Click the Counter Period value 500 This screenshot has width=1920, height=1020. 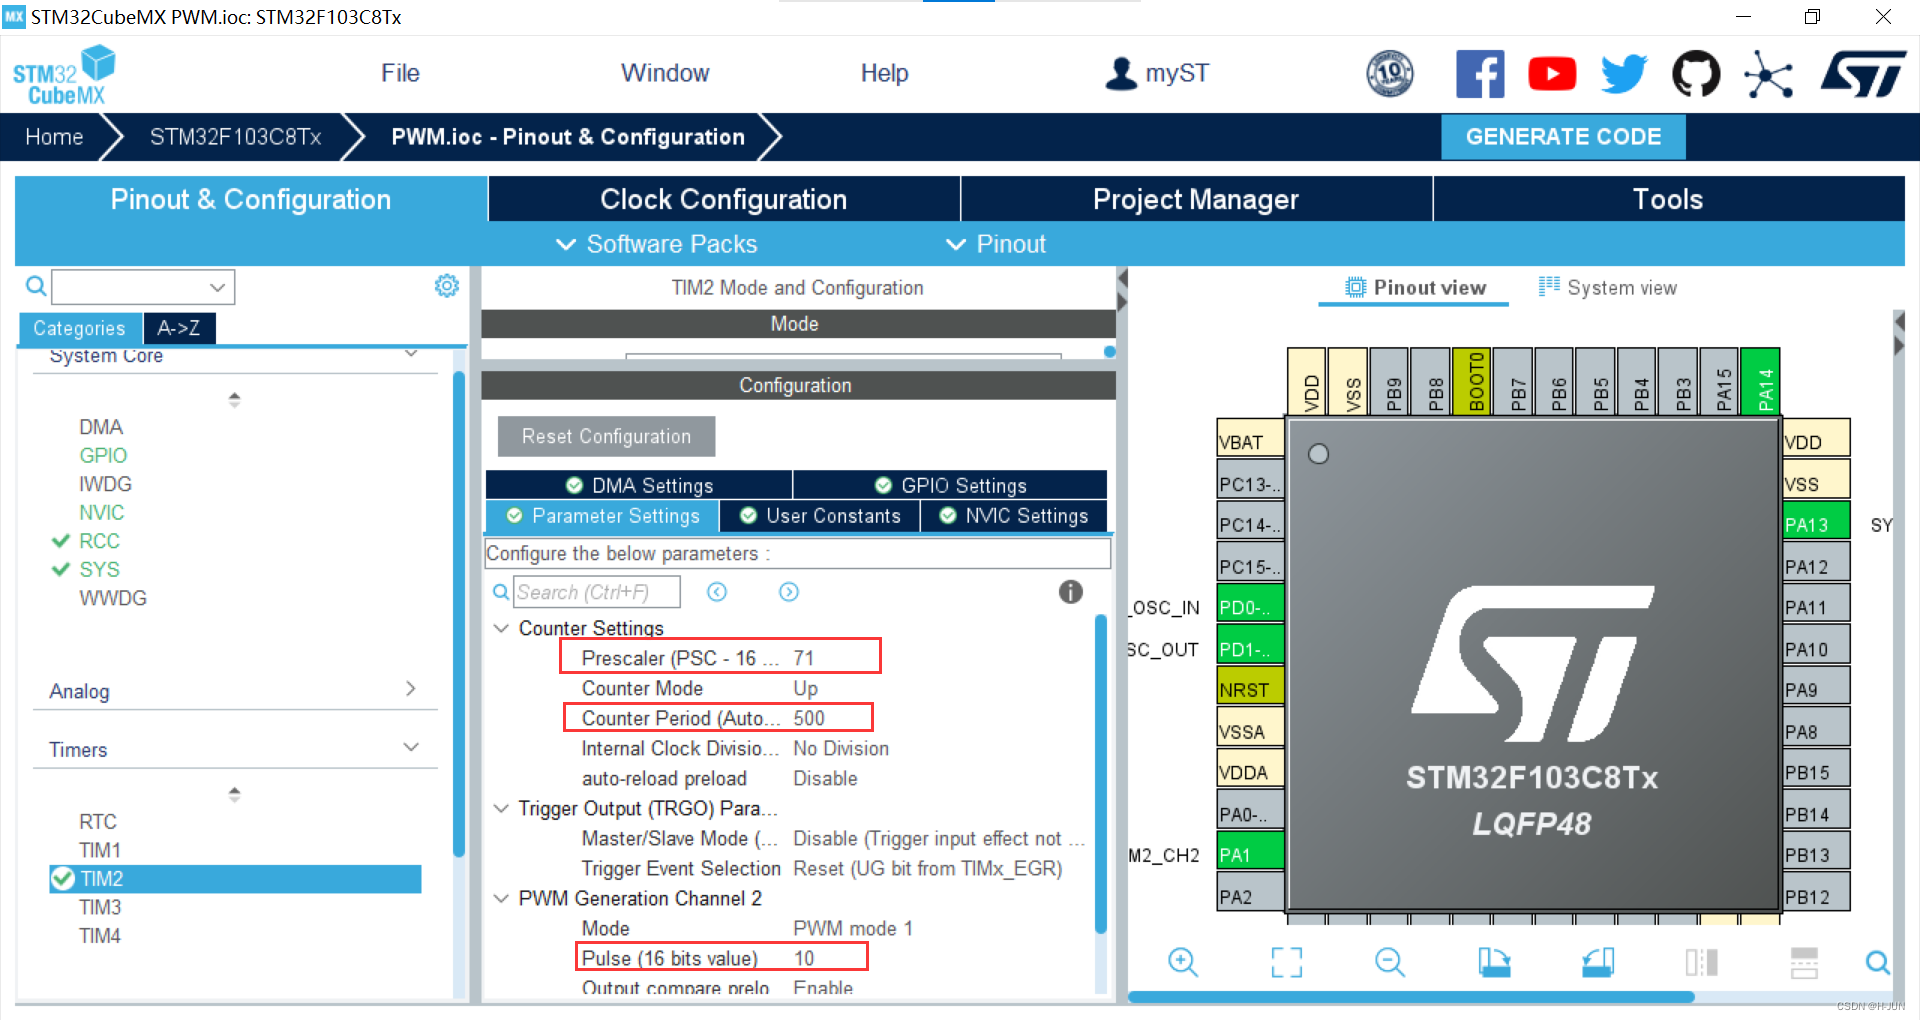click(x=809, y=718)
